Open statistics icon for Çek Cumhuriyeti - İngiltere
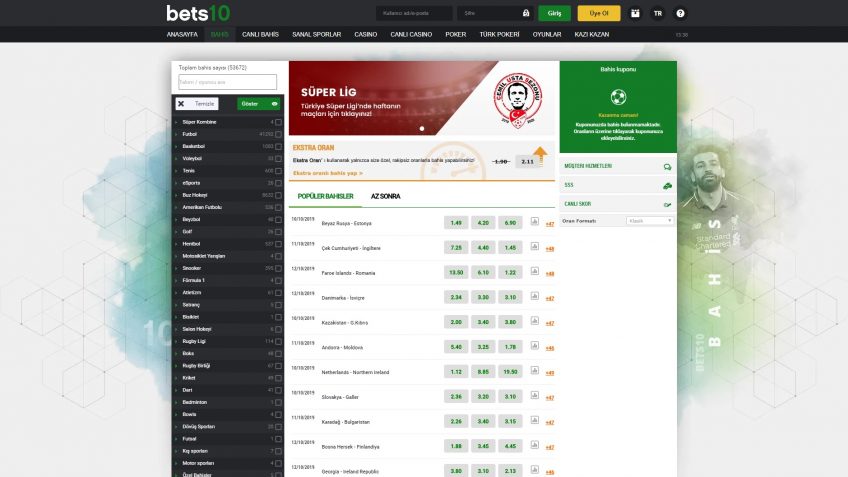This screenshot has width=848, height=477. click(x=534, y=247)
